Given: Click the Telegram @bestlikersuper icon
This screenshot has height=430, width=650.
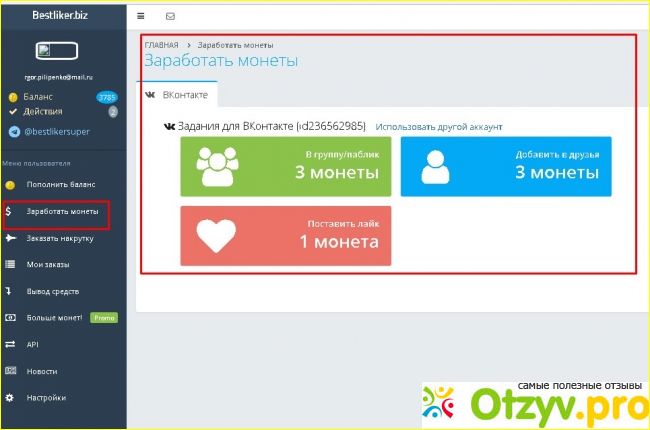Looking at the screenshot, I should pos(14,131).
